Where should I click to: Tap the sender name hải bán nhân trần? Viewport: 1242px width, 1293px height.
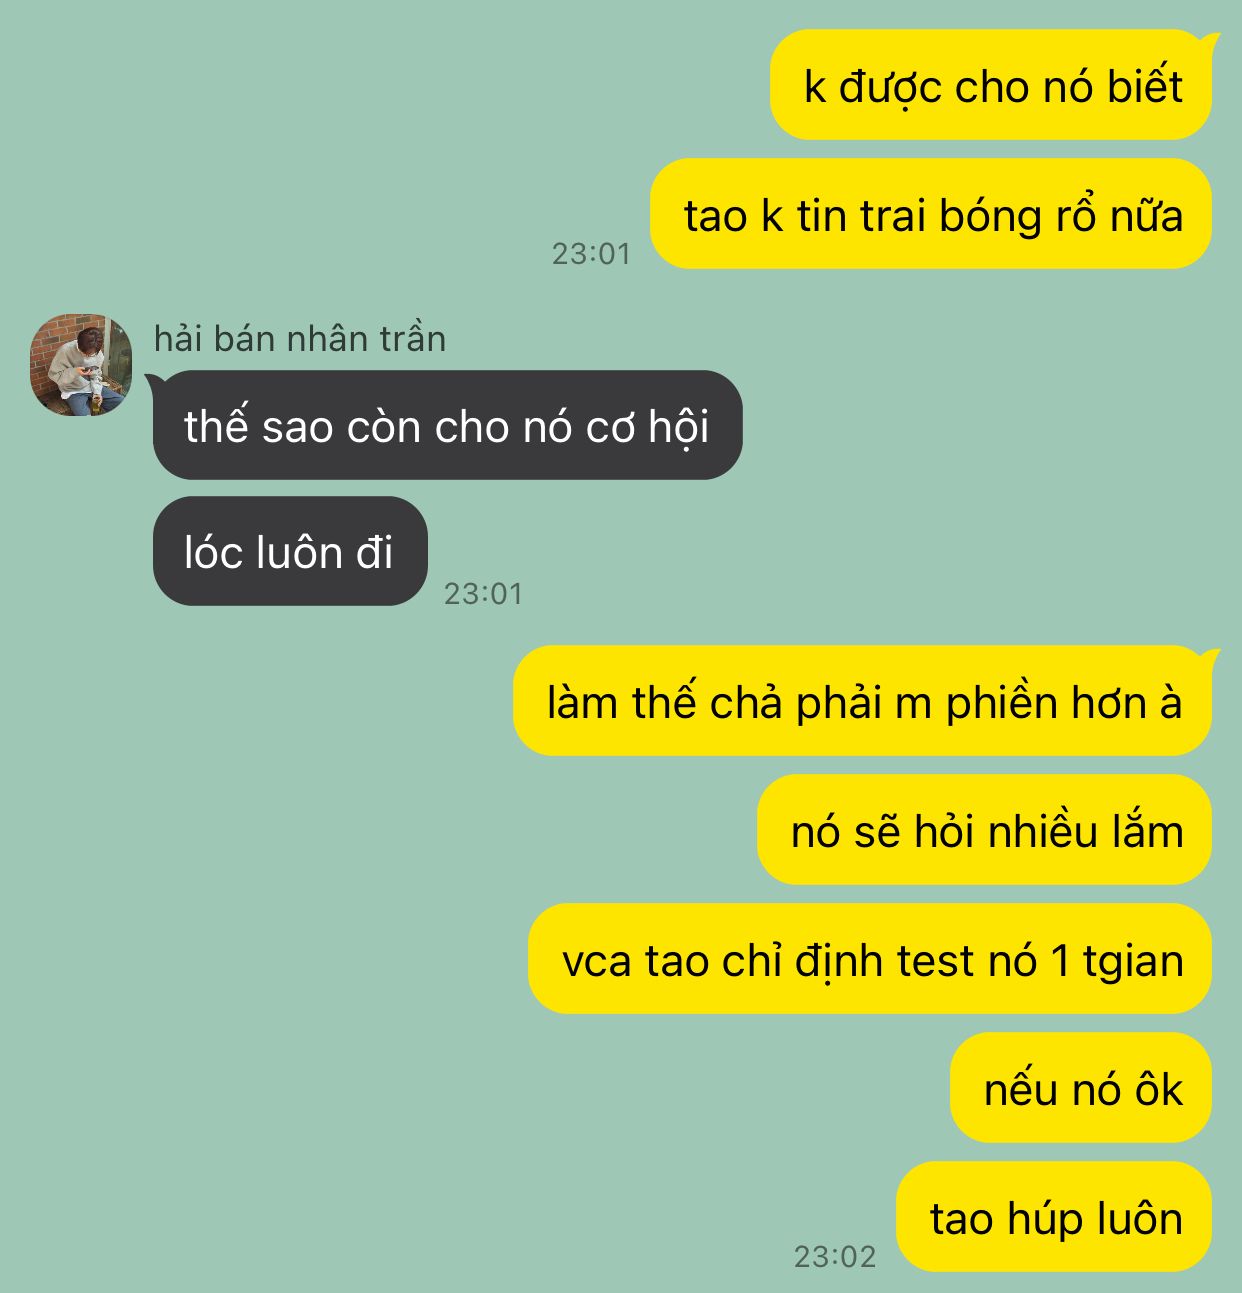coord(300,339)
